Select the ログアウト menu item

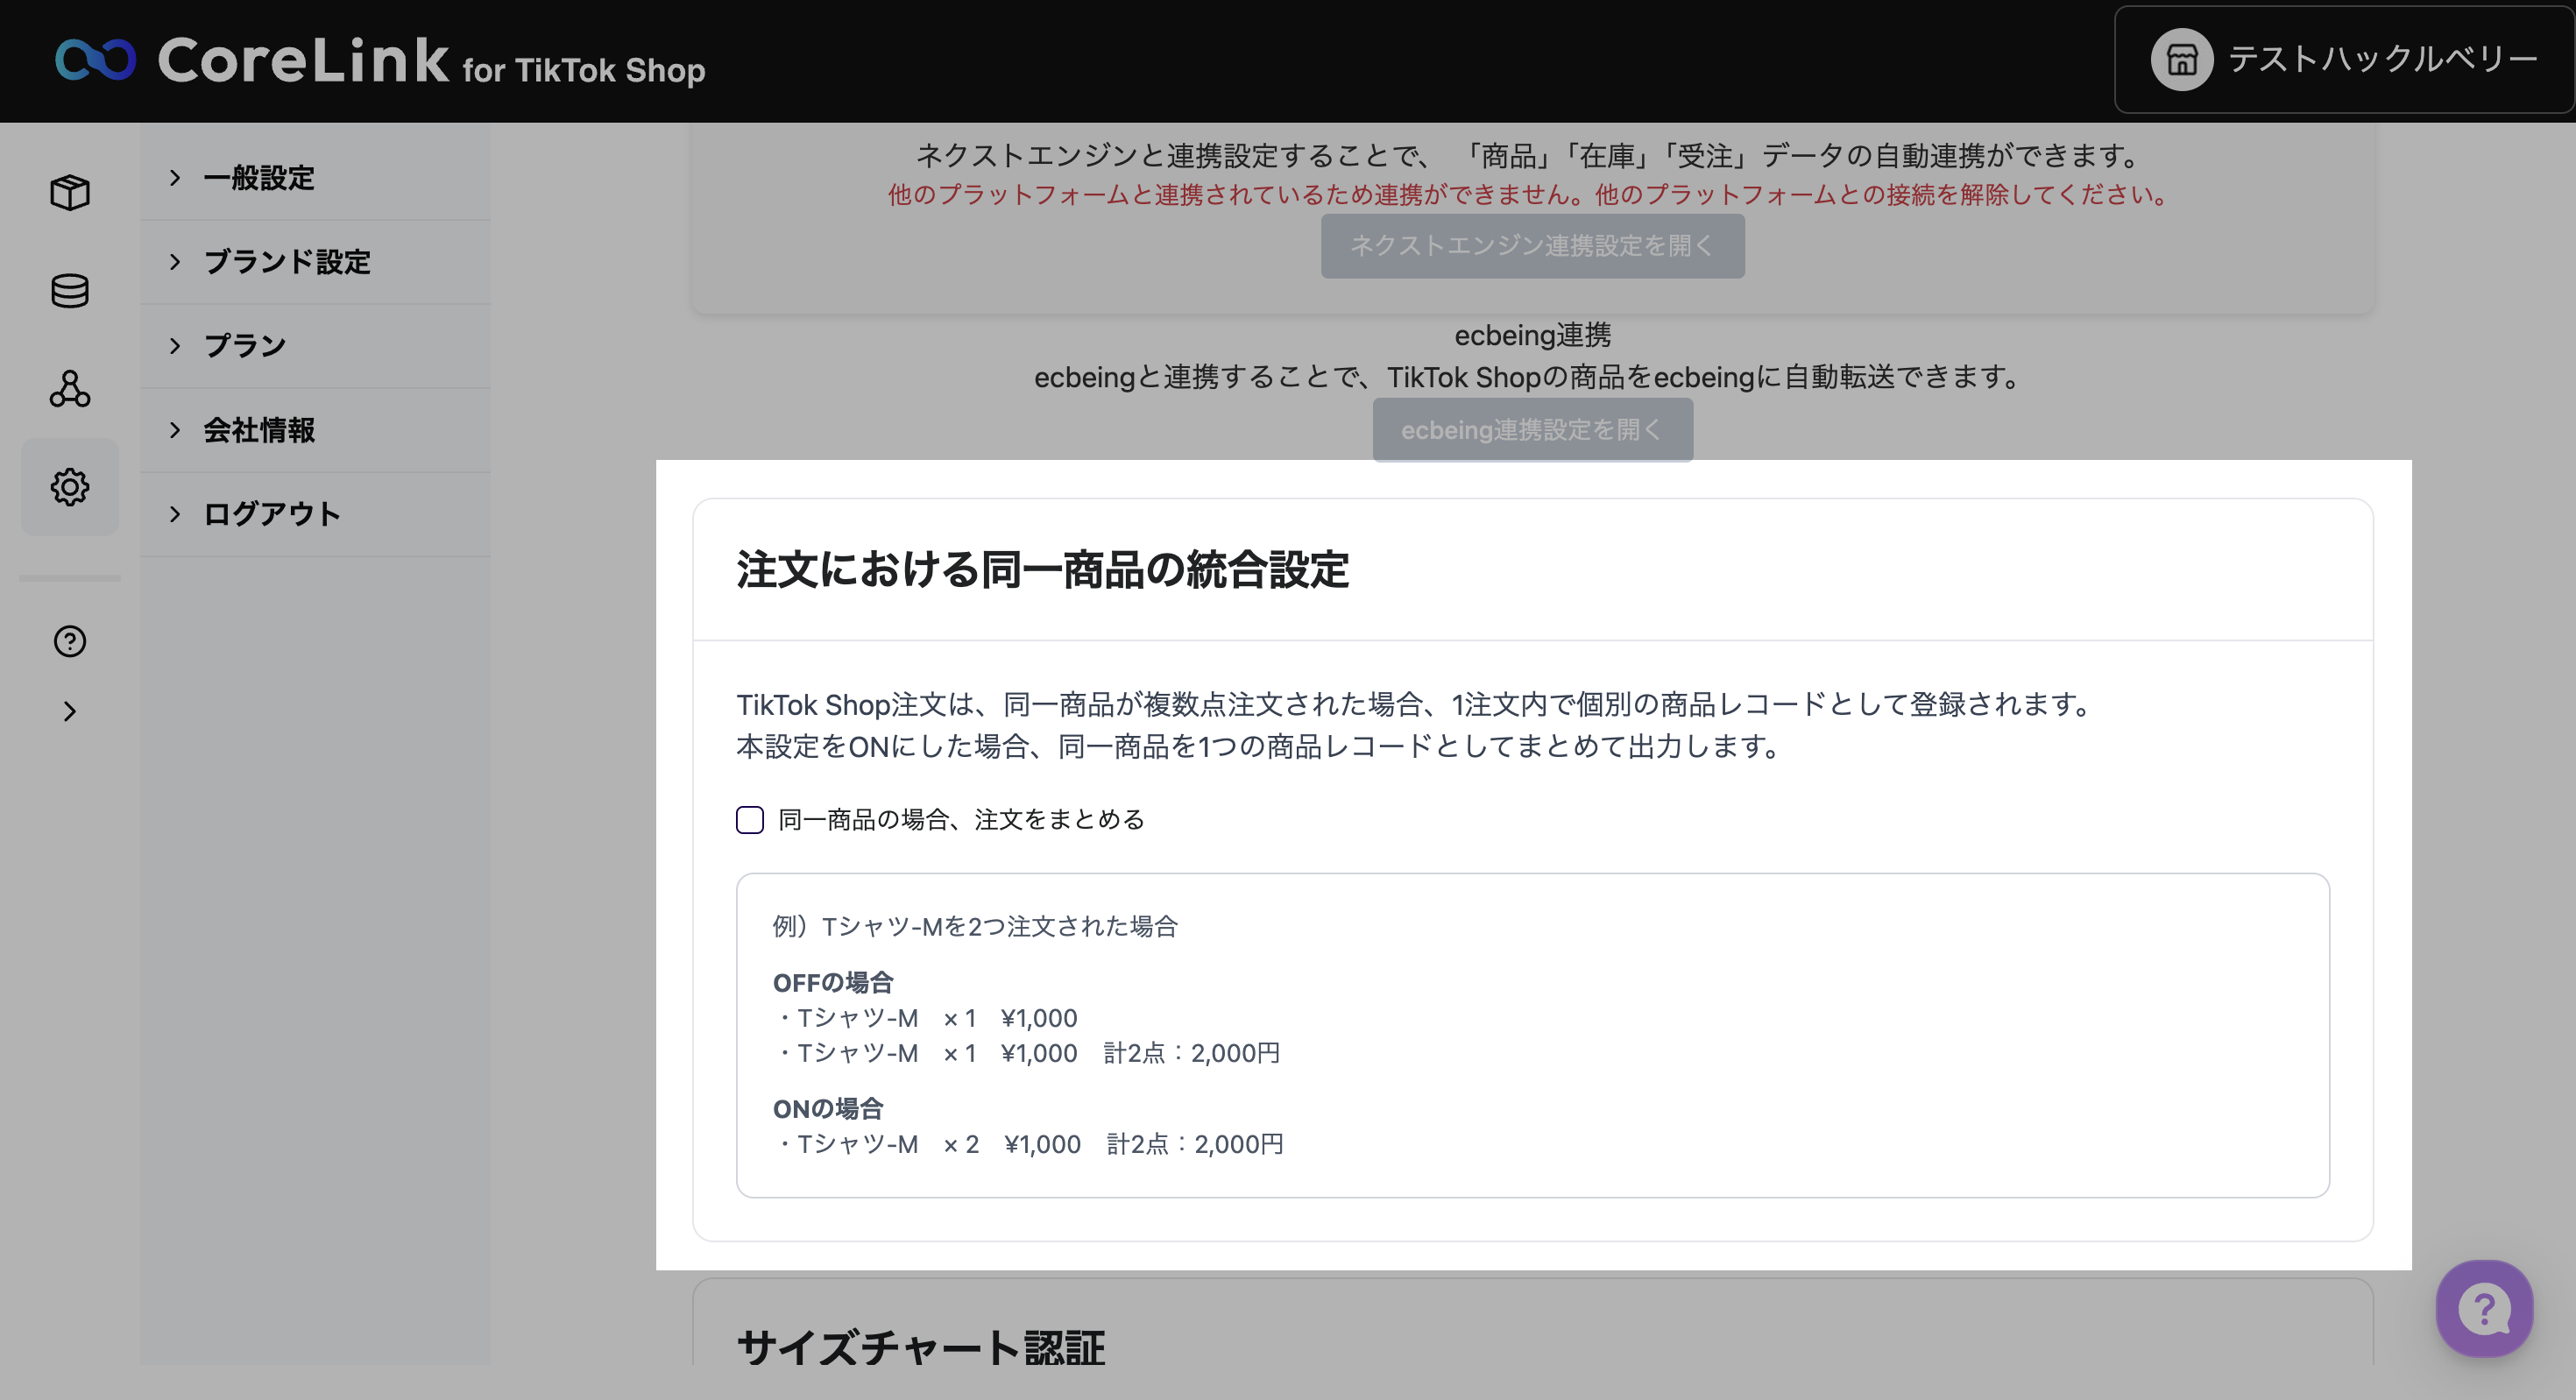coord(272,514)
